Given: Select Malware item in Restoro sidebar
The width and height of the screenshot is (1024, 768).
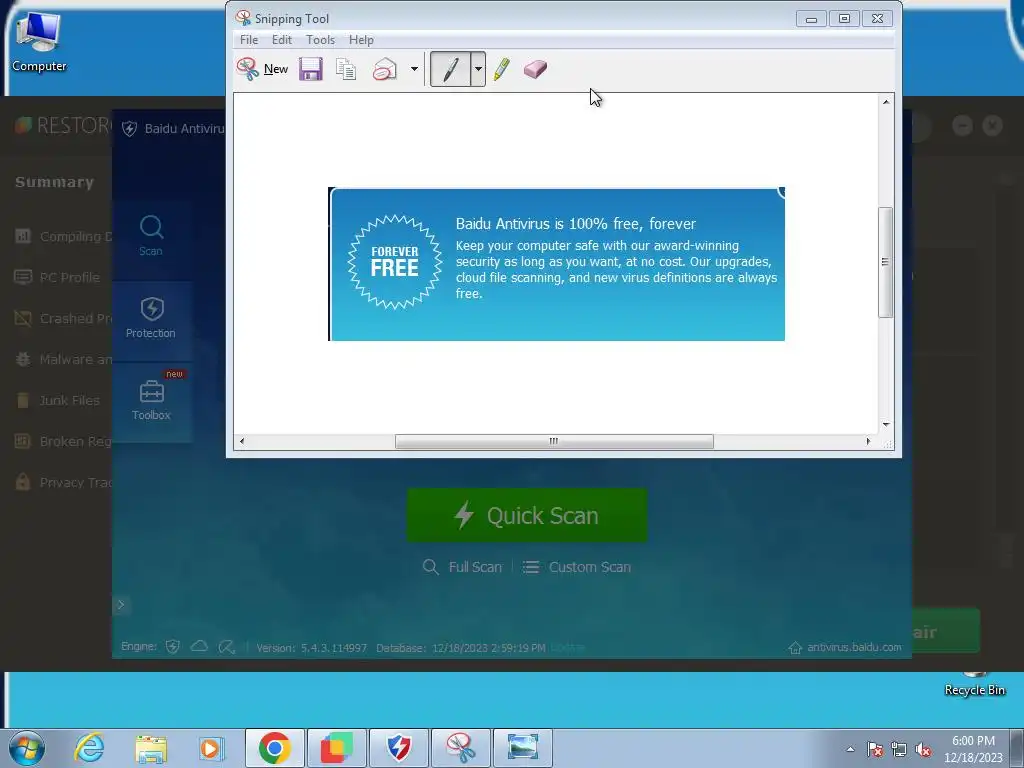Looking at the screenshot, I should click(x=63, y=359).
